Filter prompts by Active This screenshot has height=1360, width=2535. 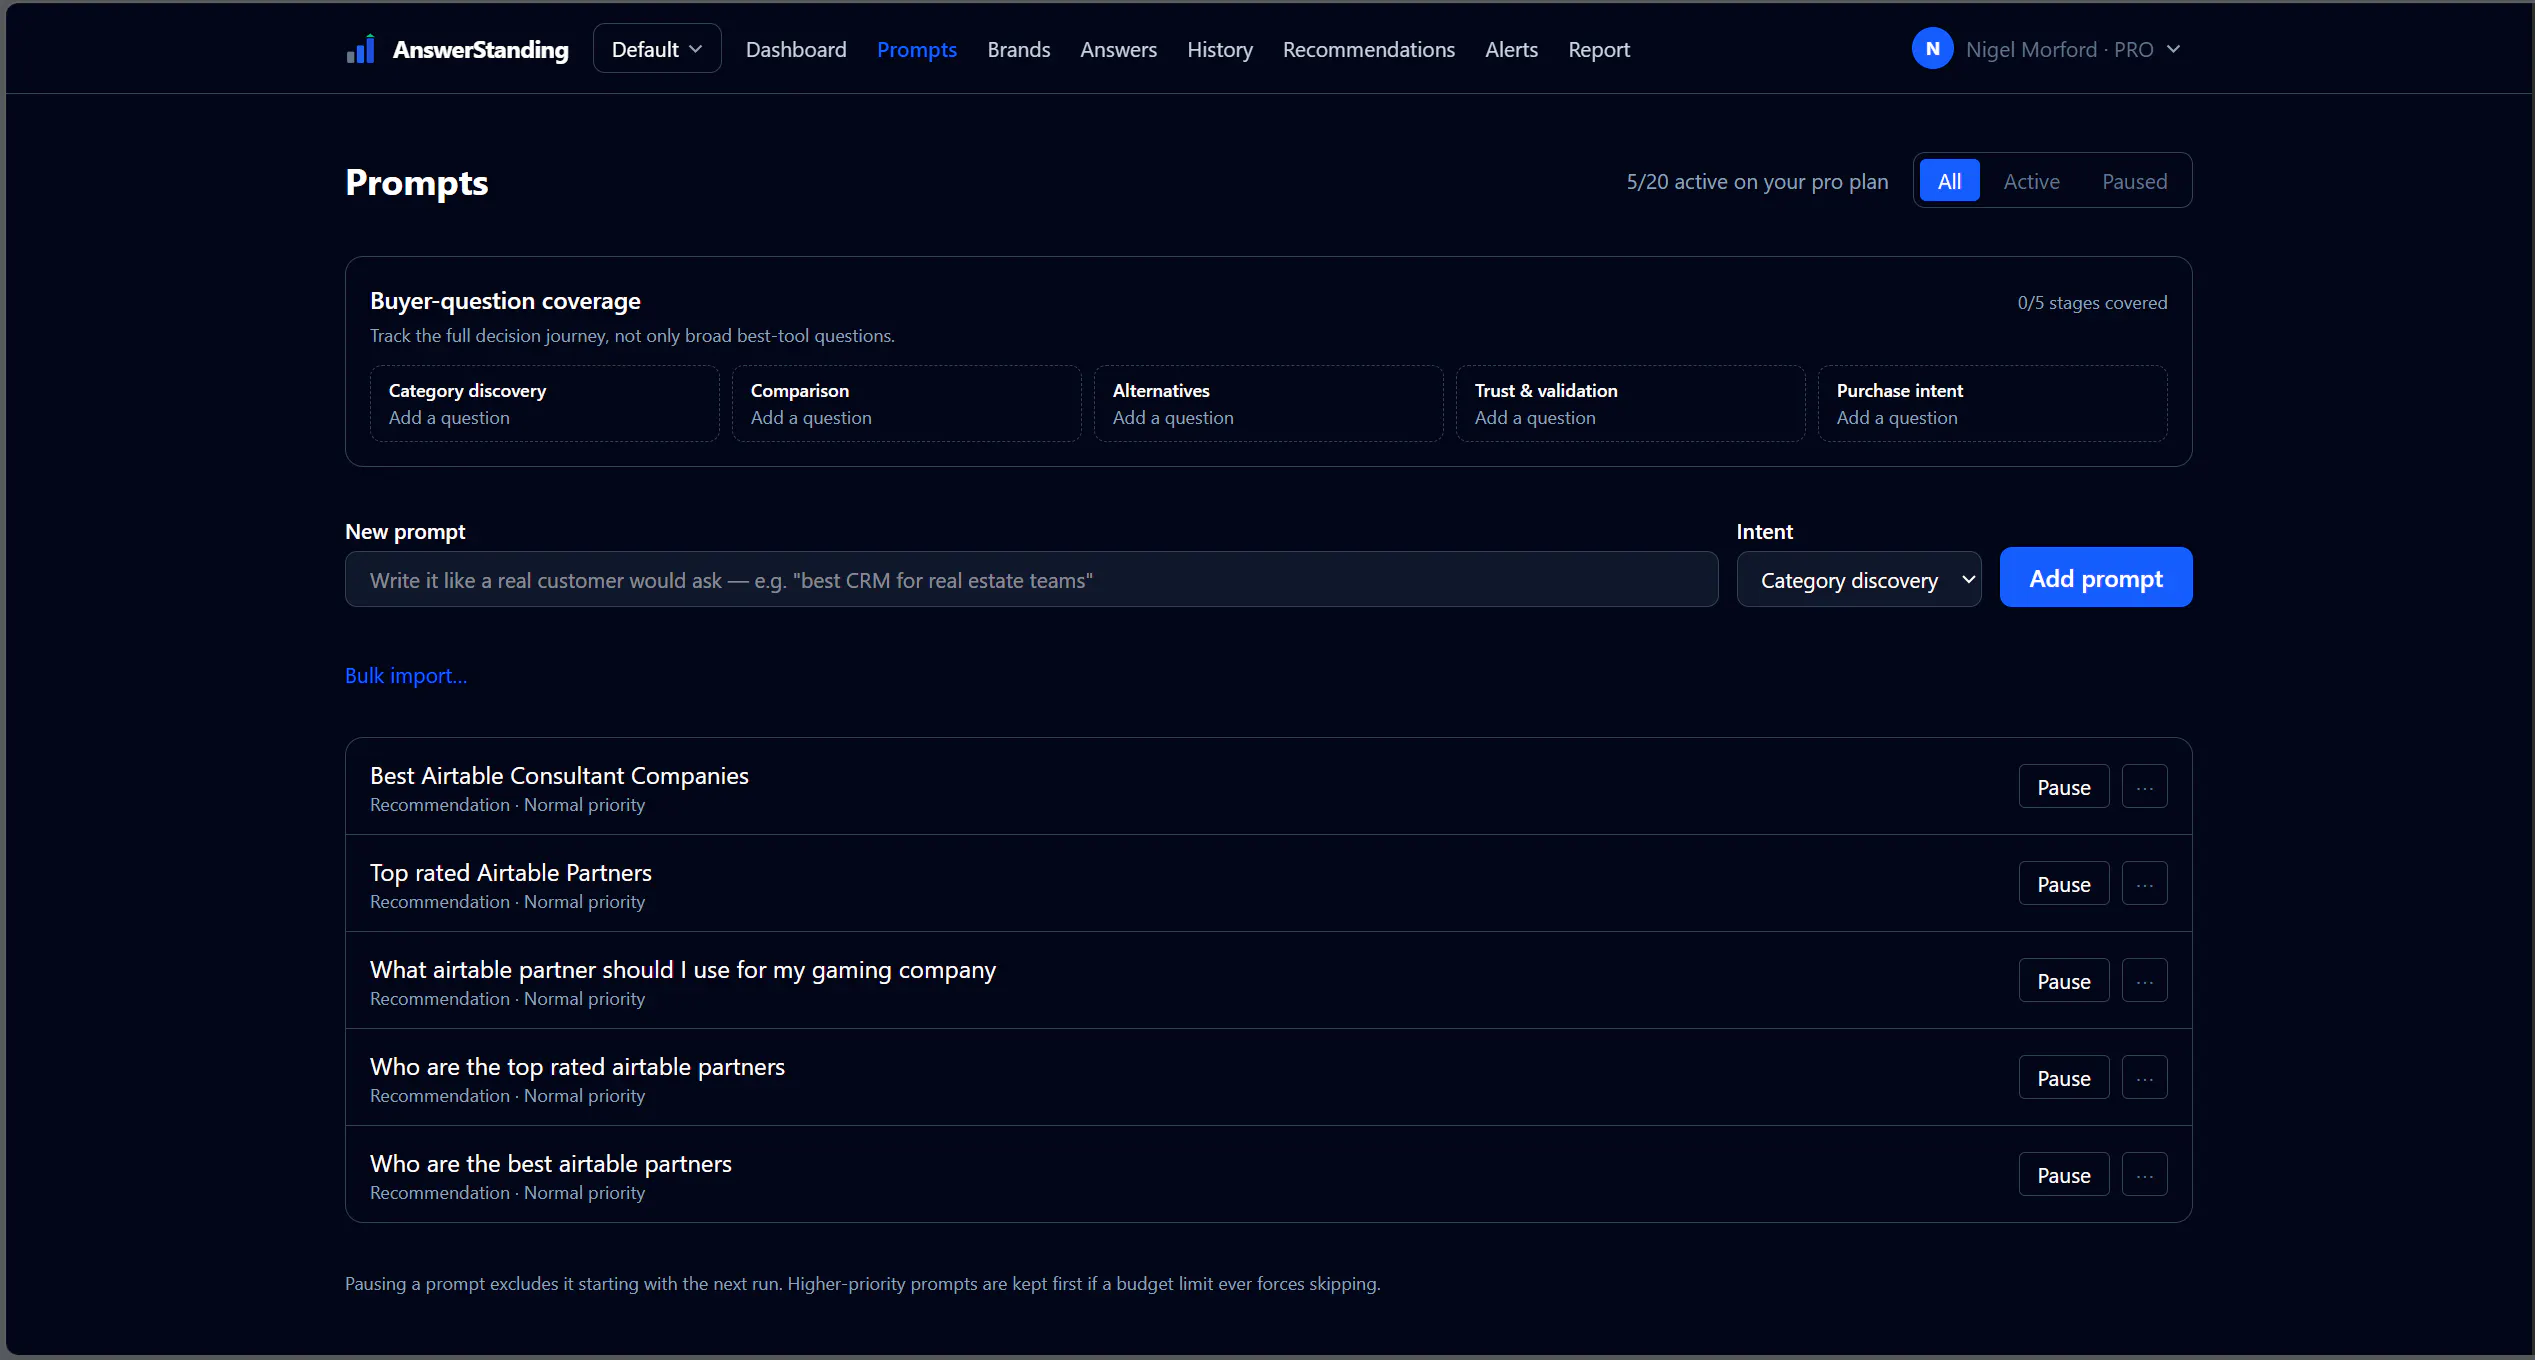(x=2031, y=181)
